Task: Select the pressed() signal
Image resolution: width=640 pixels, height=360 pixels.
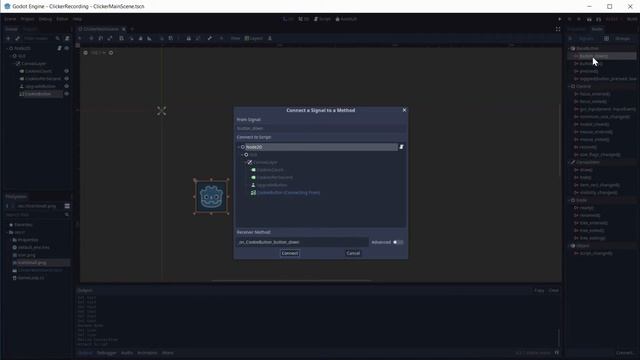Action: coord(588,71)
